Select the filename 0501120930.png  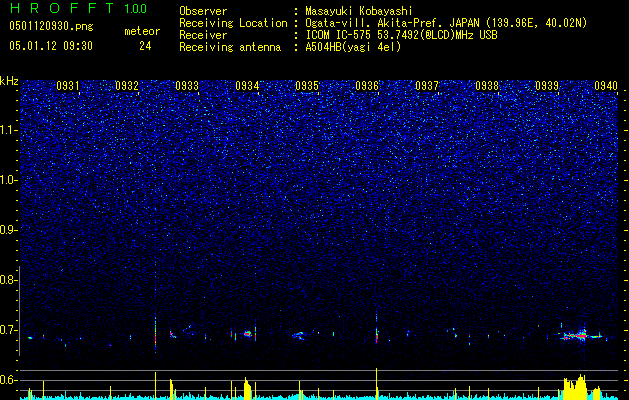(x=51, y=27)
